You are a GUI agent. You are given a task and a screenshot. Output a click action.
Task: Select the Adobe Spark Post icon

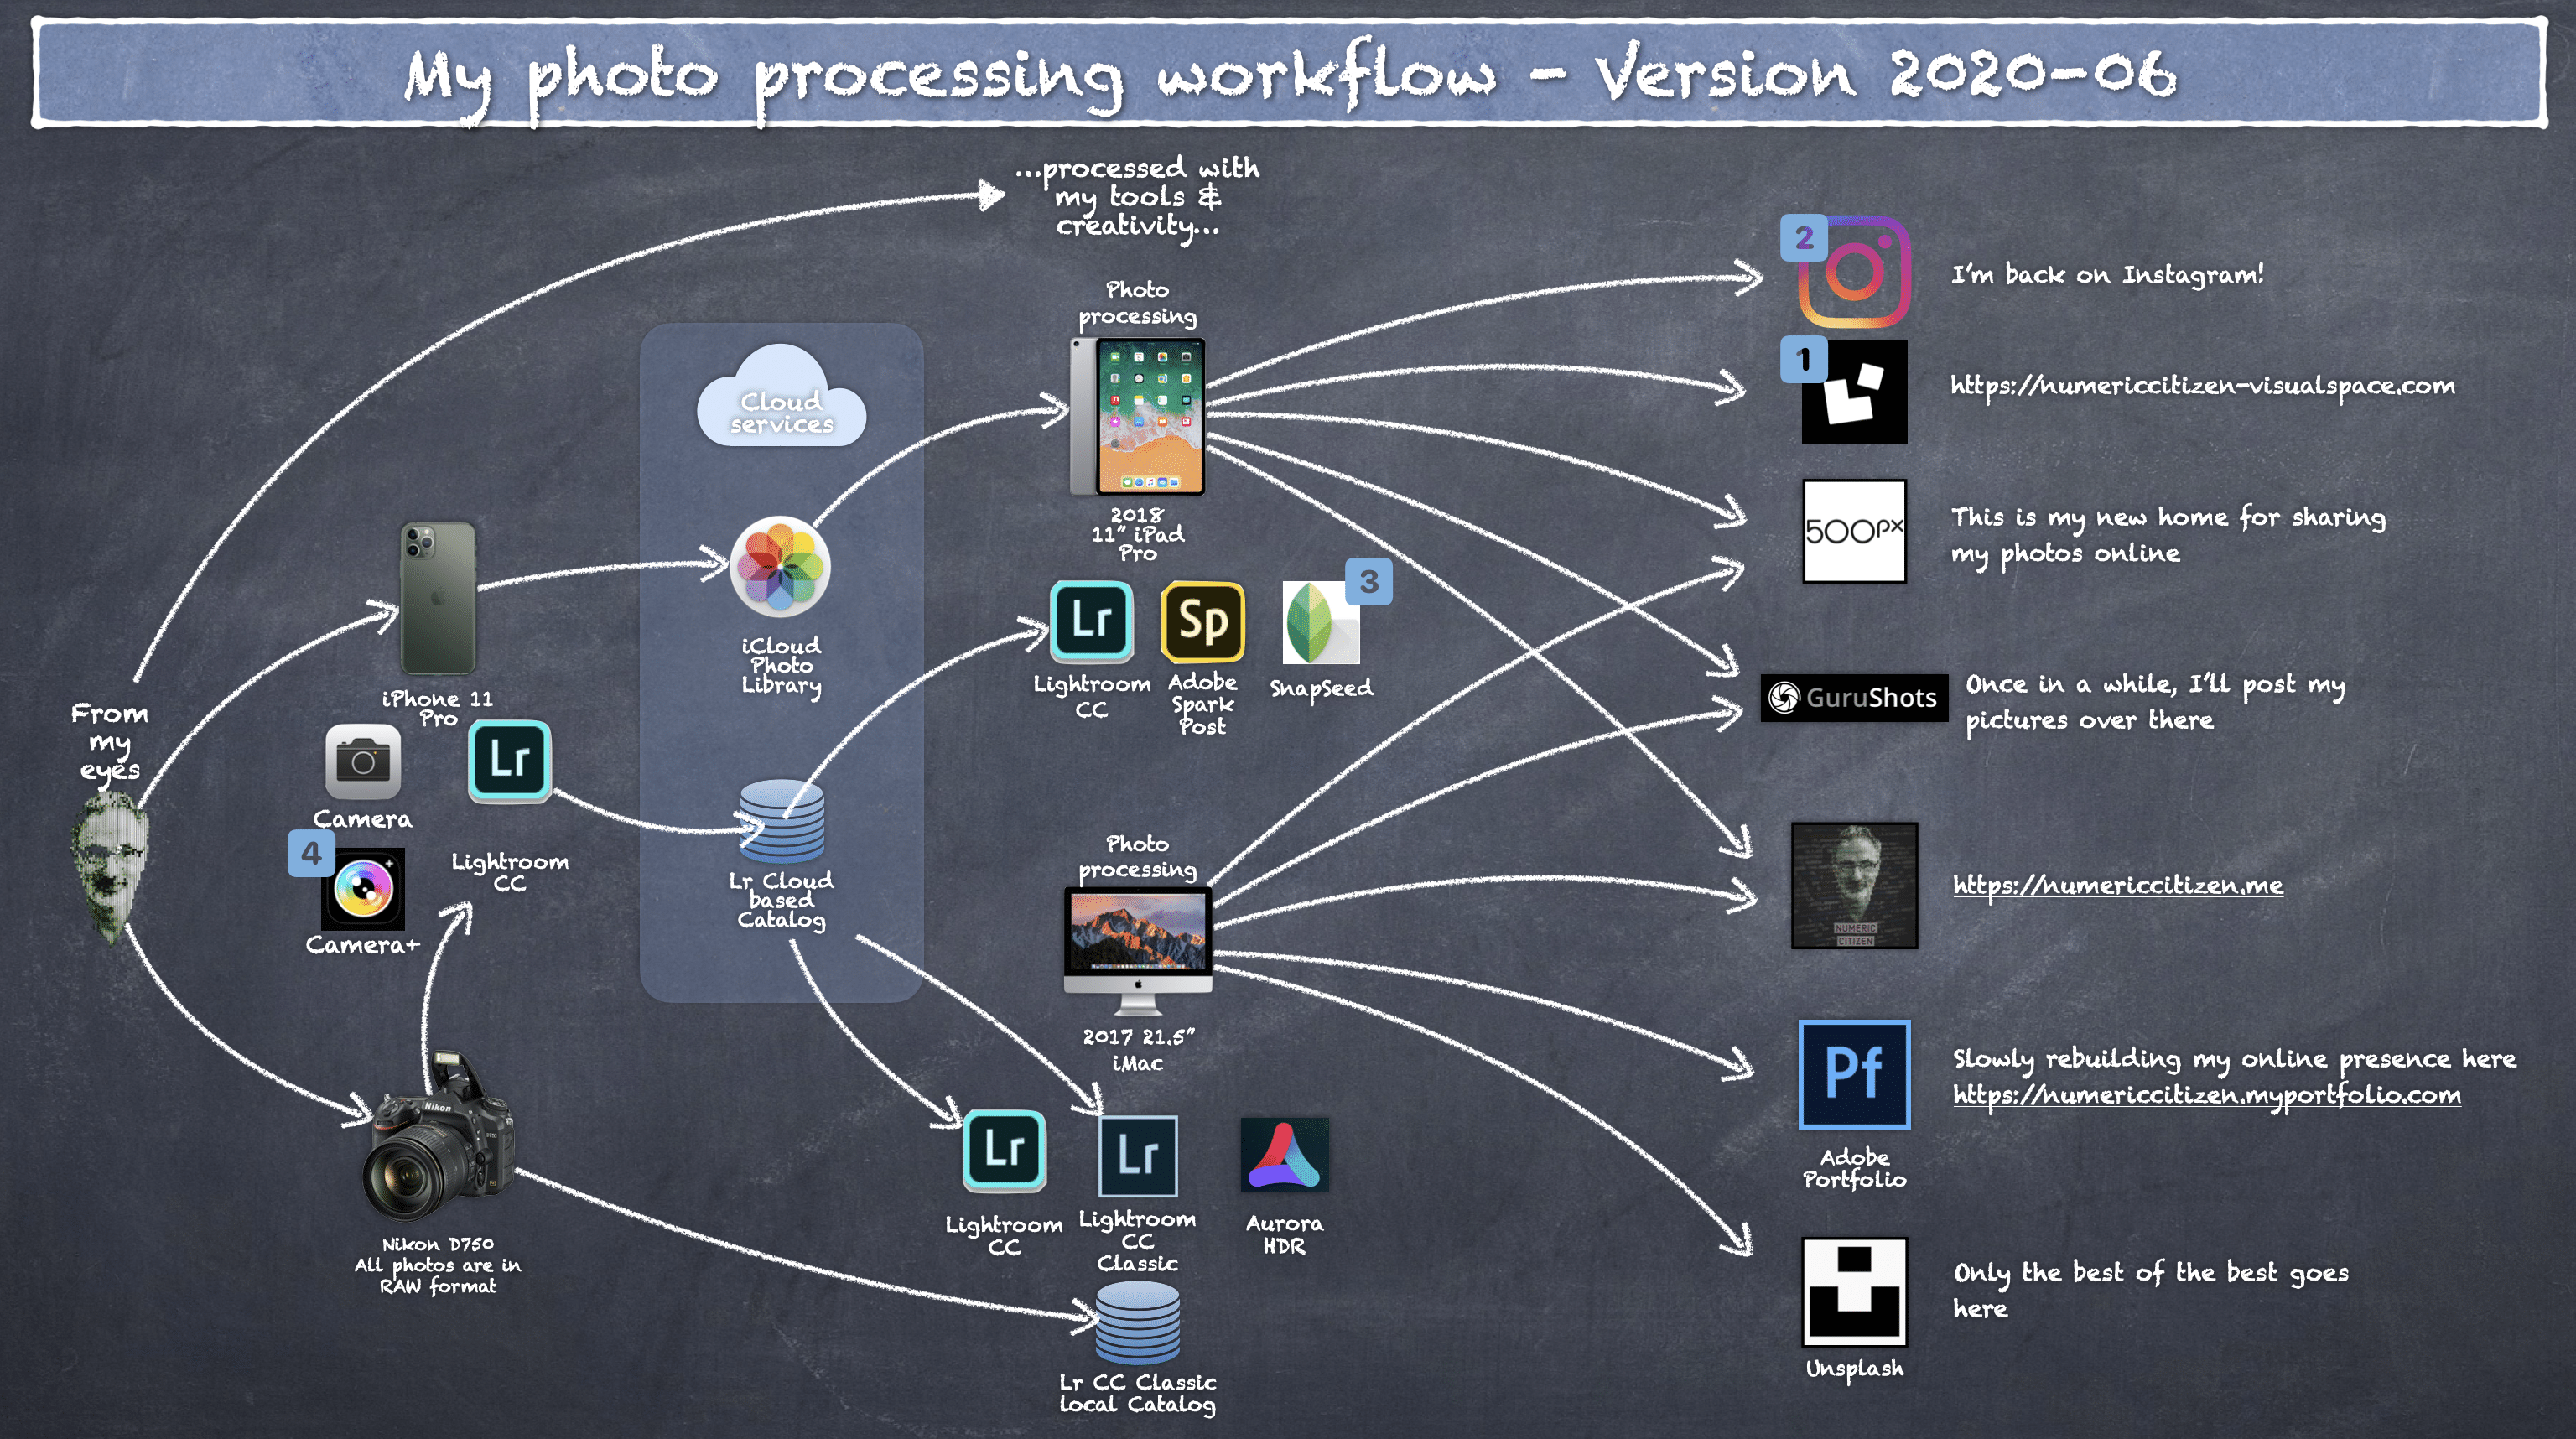click(1202, 622)
